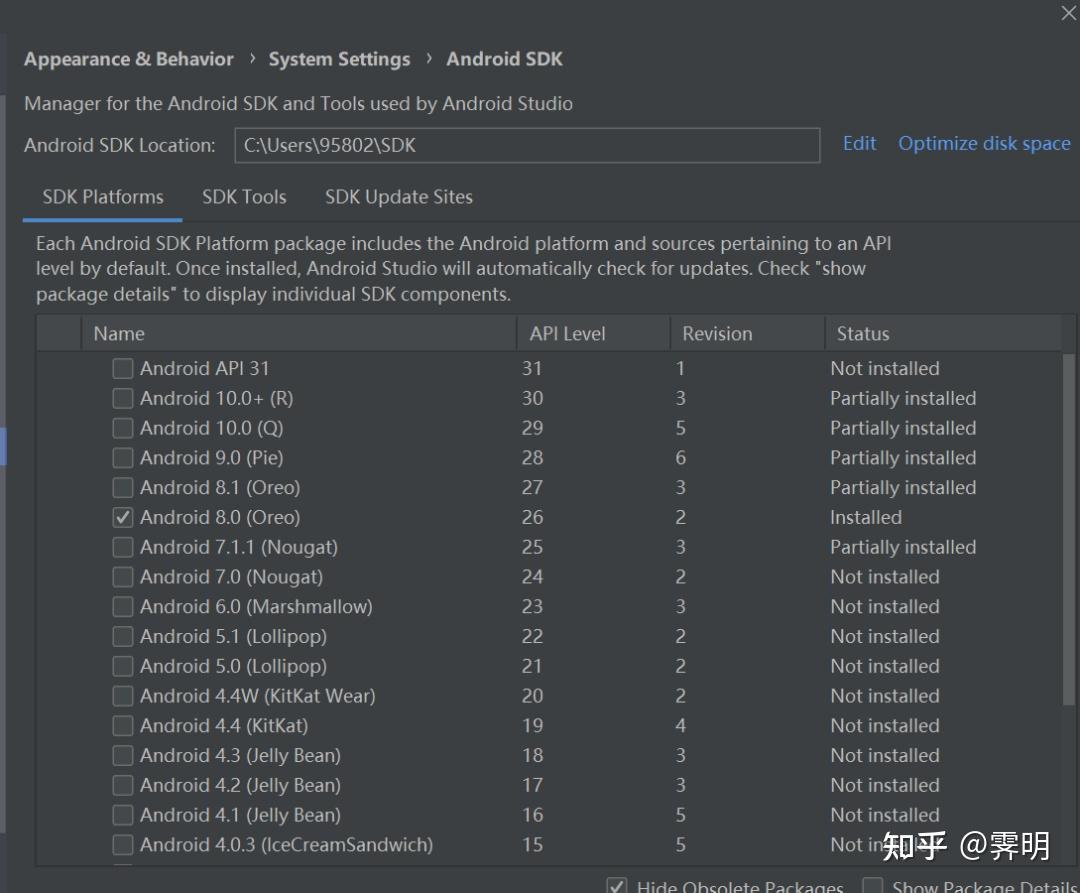The height and width of the screenshot is (893, 1080).
Task: Sort the table by API Level header
Action: point(593,333)
